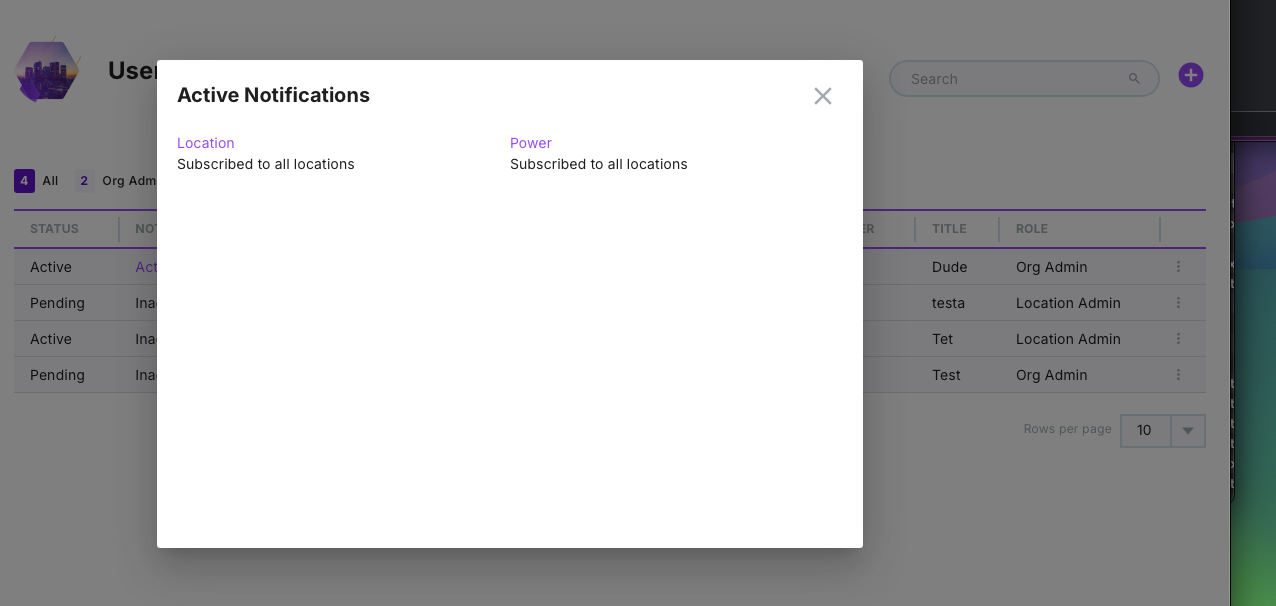This screenshot has width=1276, height=606.
Task: Click the Rows per page label
Action: 1067,429
